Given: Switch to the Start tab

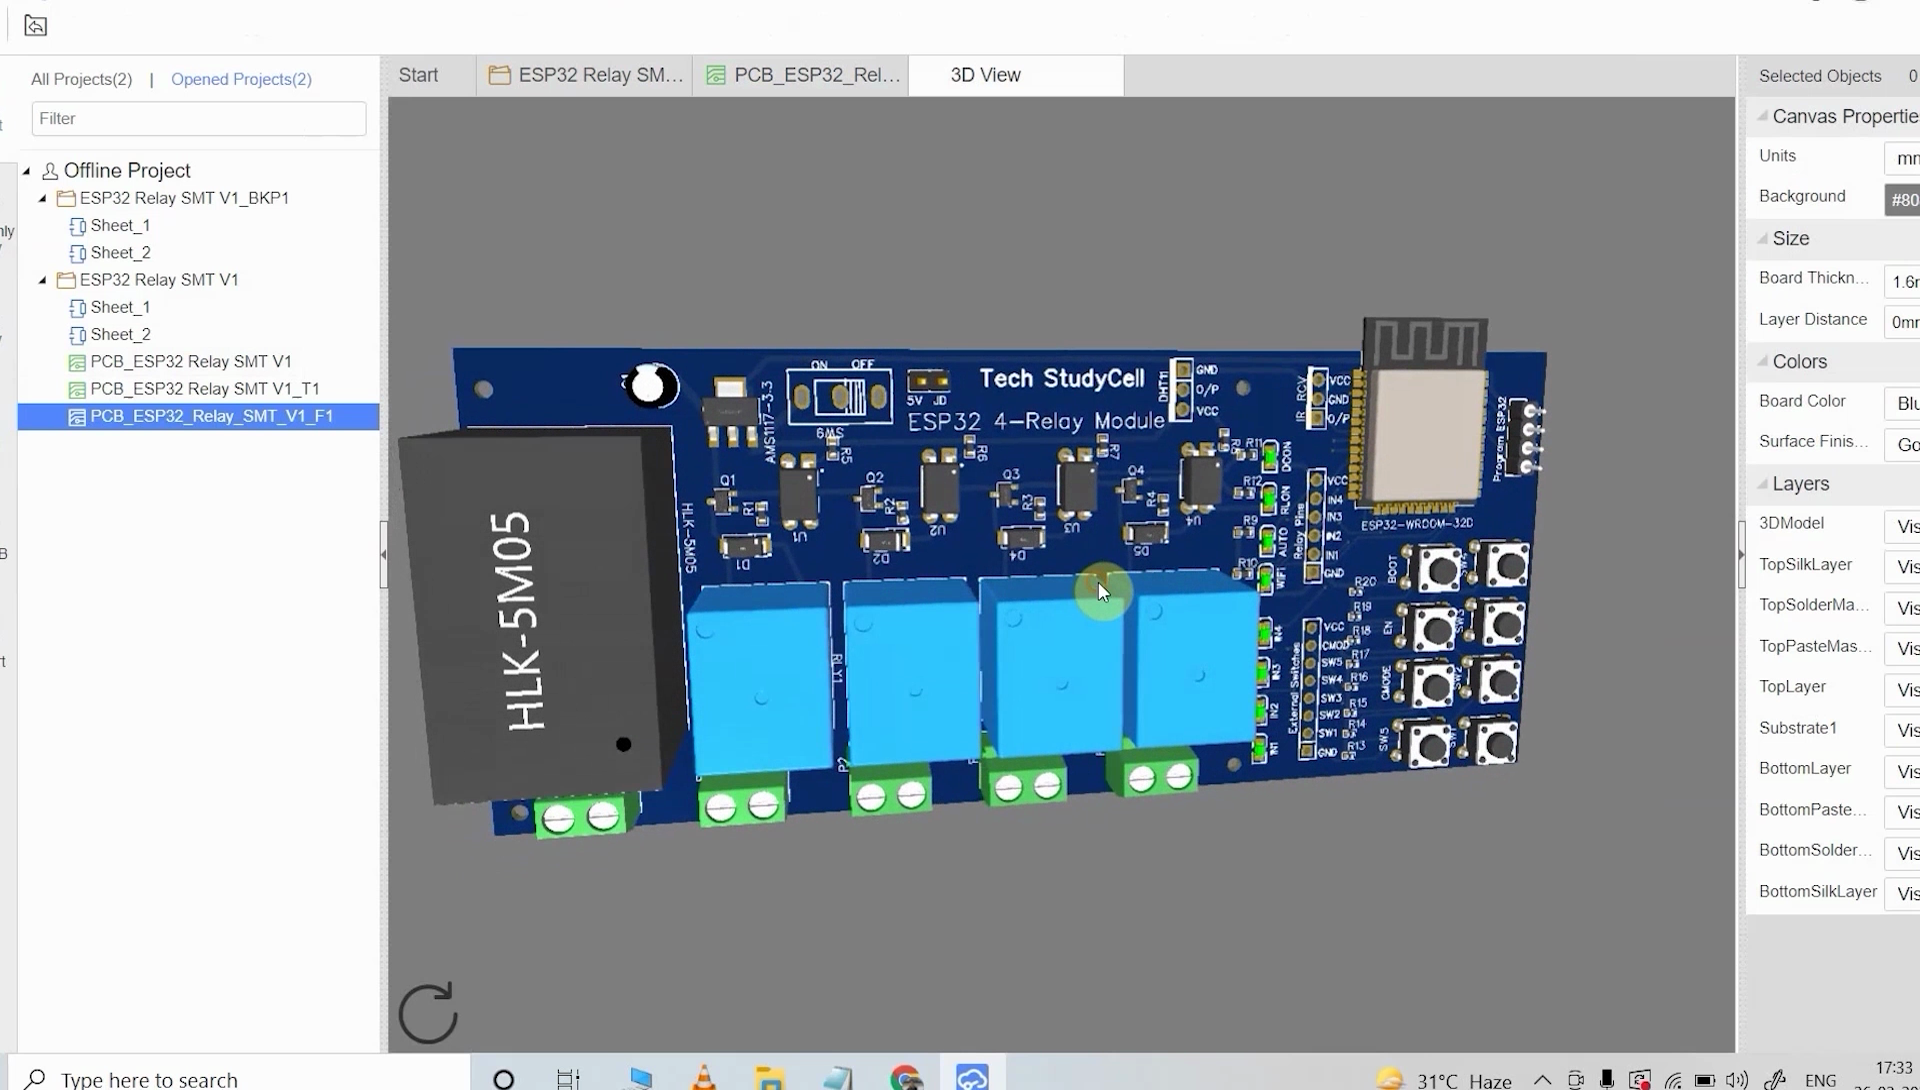Looking at the screenshot, I should [x=418, y=74].
